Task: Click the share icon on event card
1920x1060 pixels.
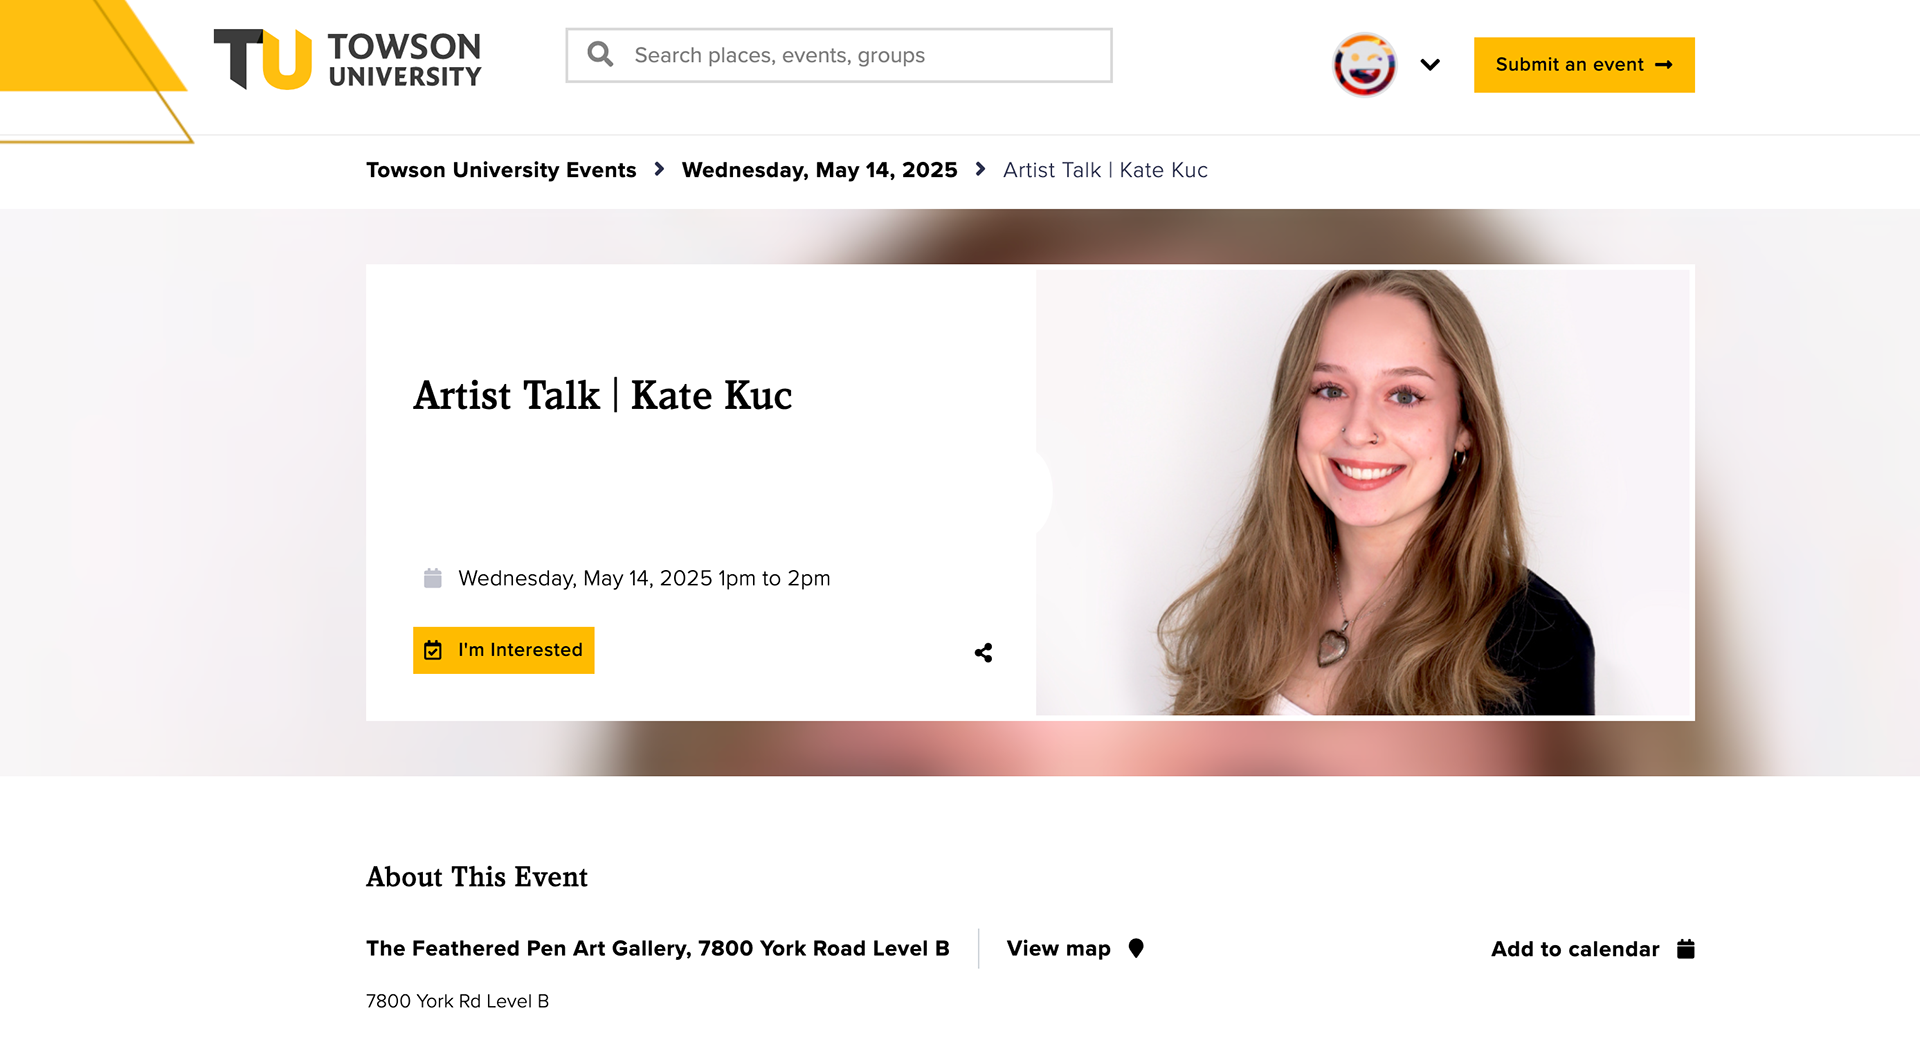Action: pos(983,653)
